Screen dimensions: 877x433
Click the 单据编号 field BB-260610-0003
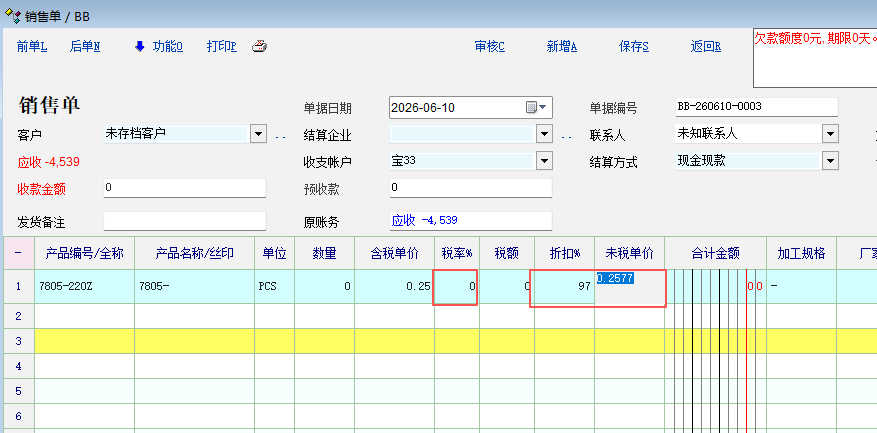pos(757,107)
